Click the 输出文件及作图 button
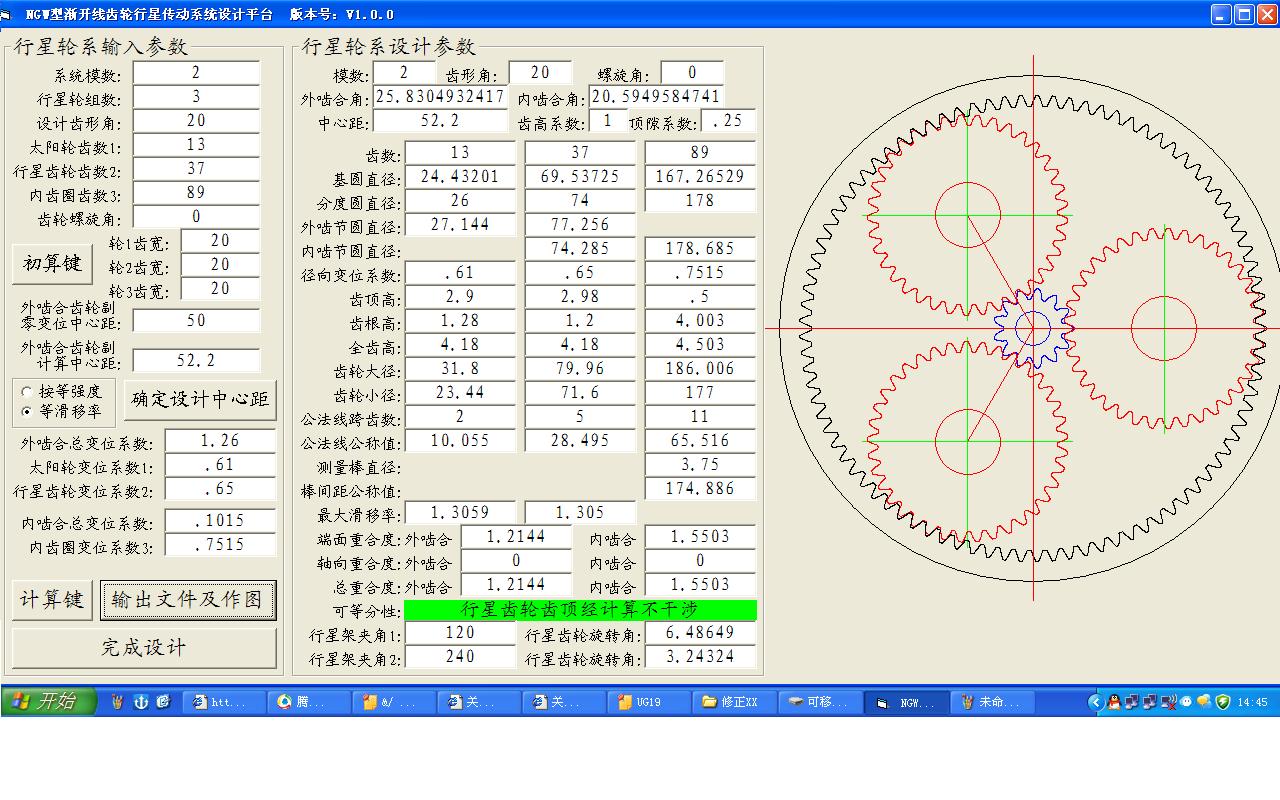Image resolution: width=1280 pixels, height=800 pixels. pyautogui.click(x=188, y=600)
